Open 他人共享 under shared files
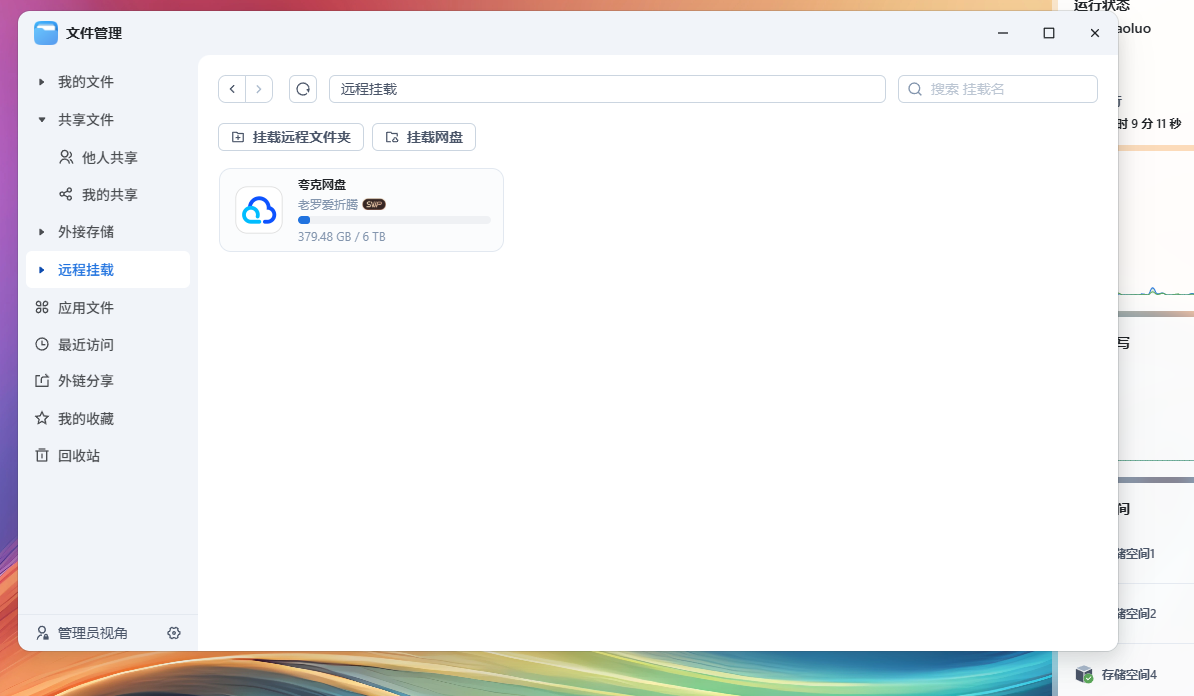 coord(110,158)
